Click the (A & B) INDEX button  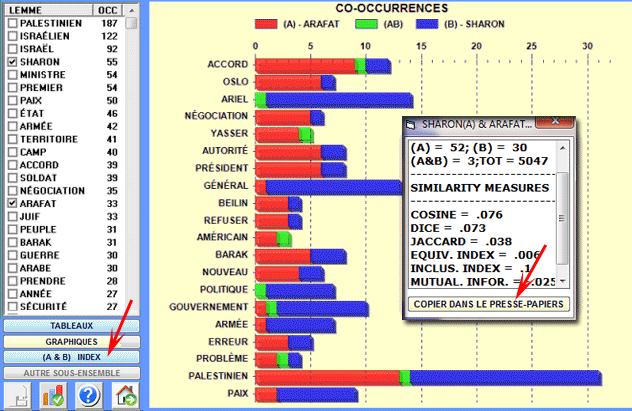(x=71, y=357)
